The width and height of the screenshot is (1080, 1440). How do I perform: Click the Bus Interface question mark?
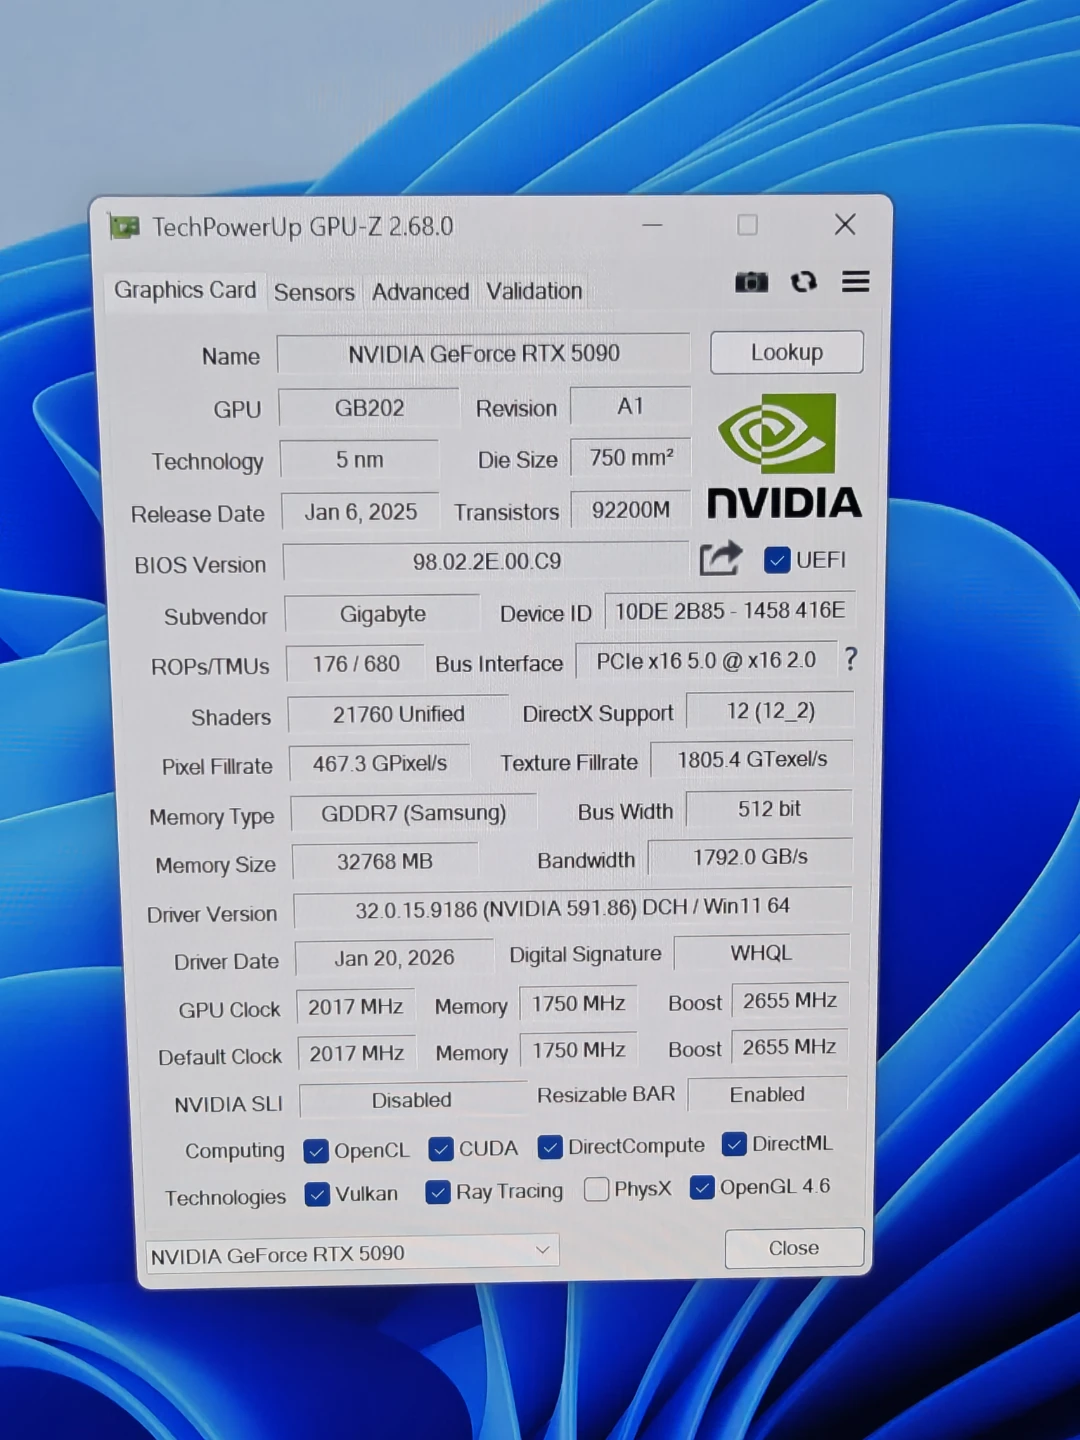pyautogui.click(x=851, y=658)
